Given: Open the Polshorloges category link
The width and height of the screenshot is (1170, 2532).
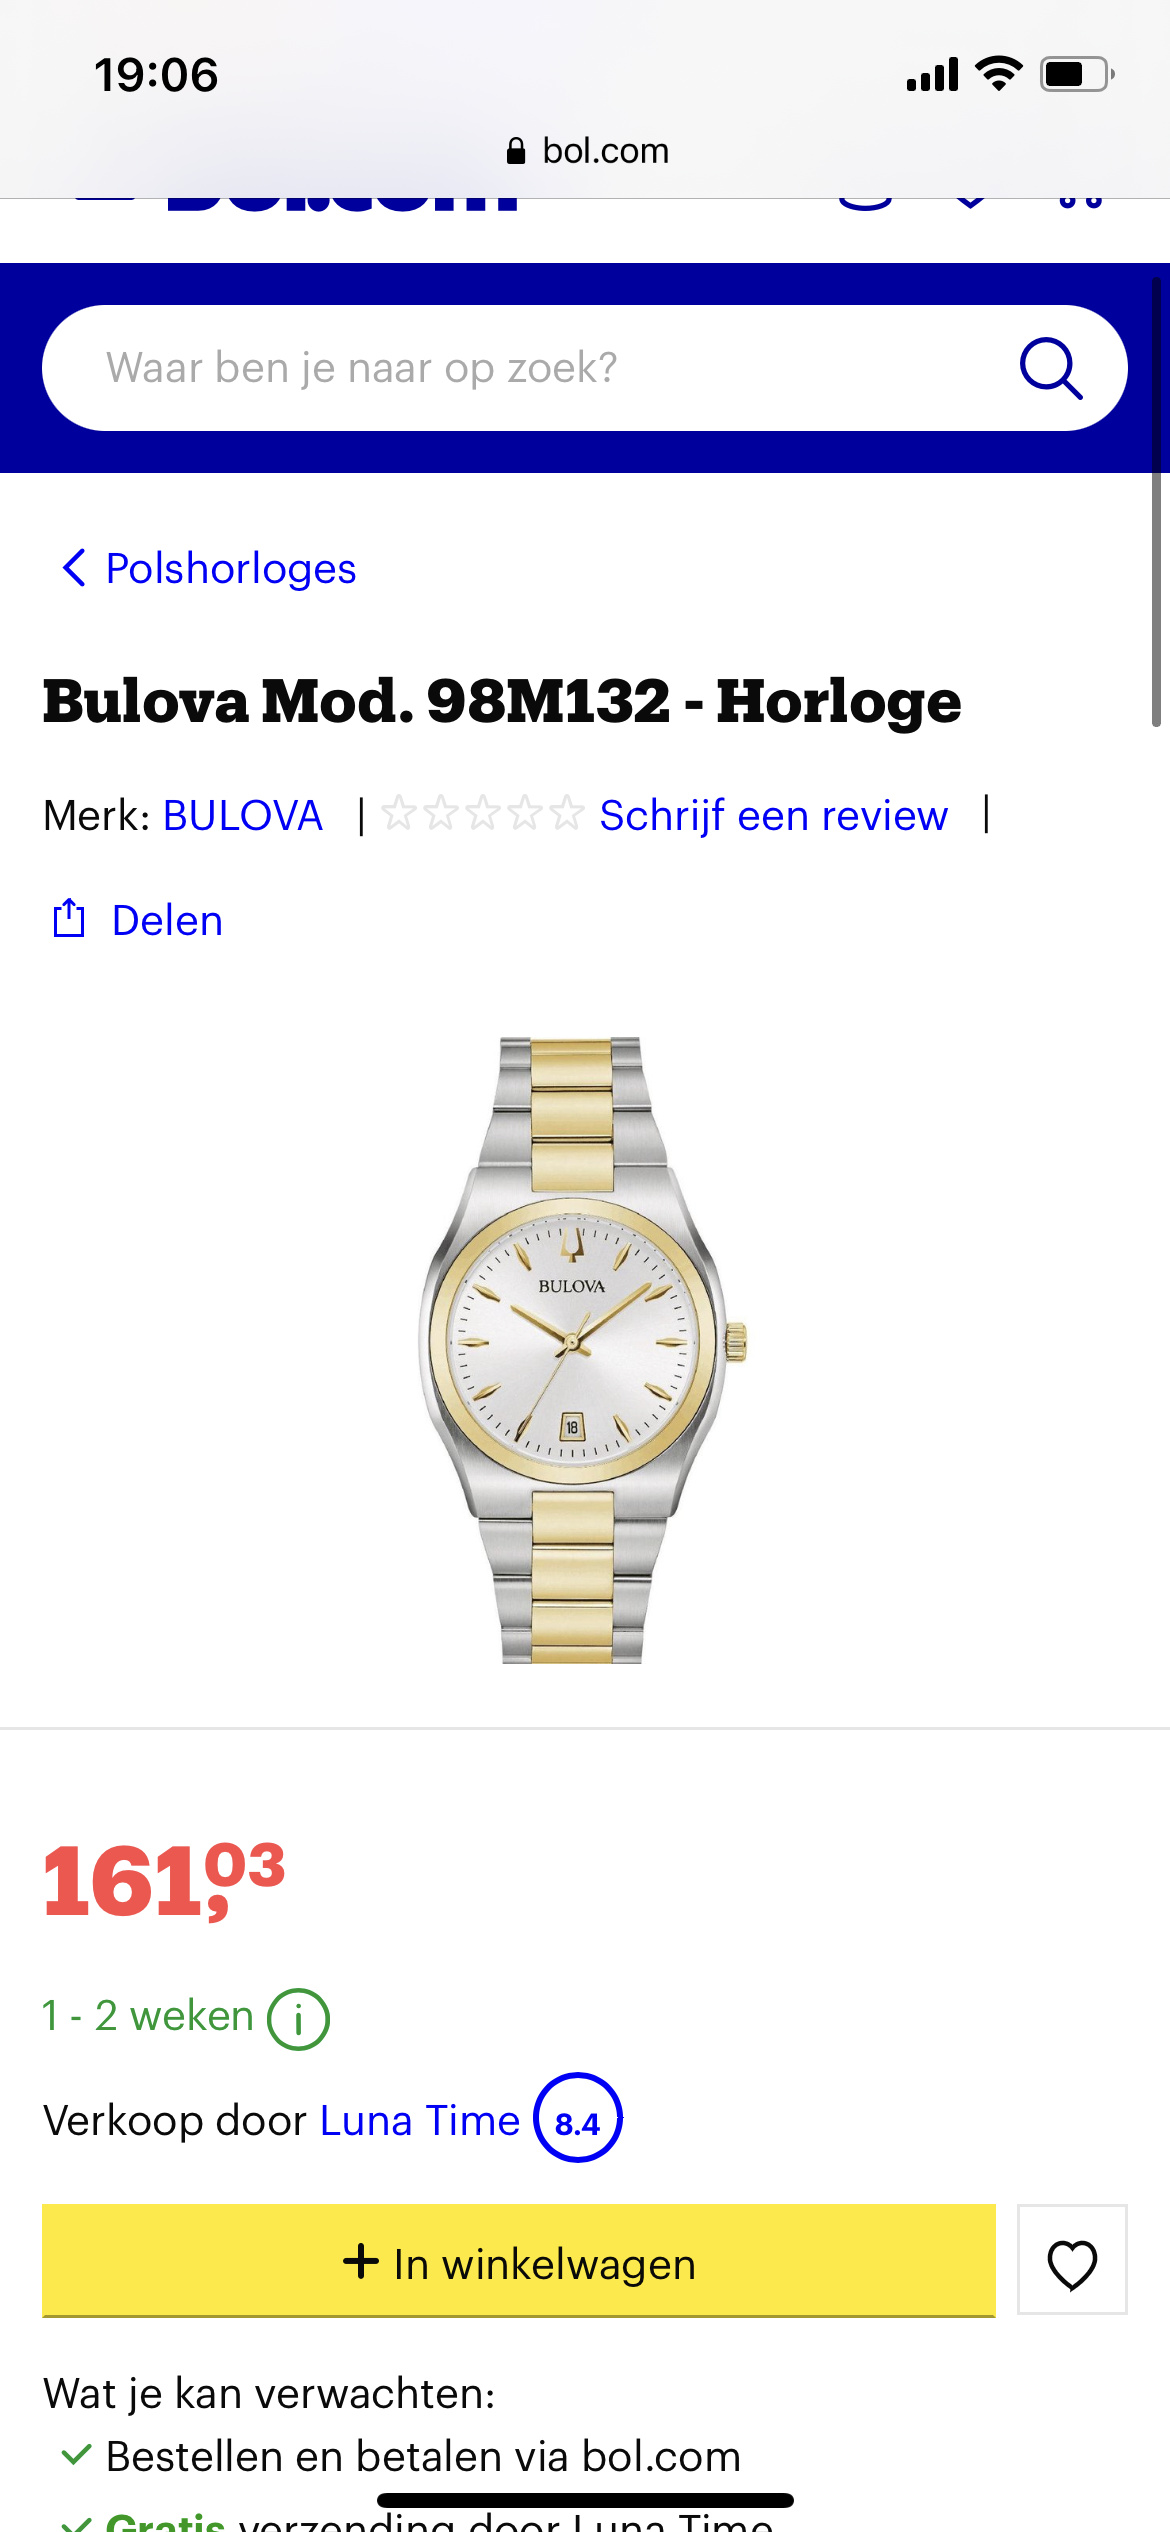Looking at the screenshot, I should click(x=231, y=568).
